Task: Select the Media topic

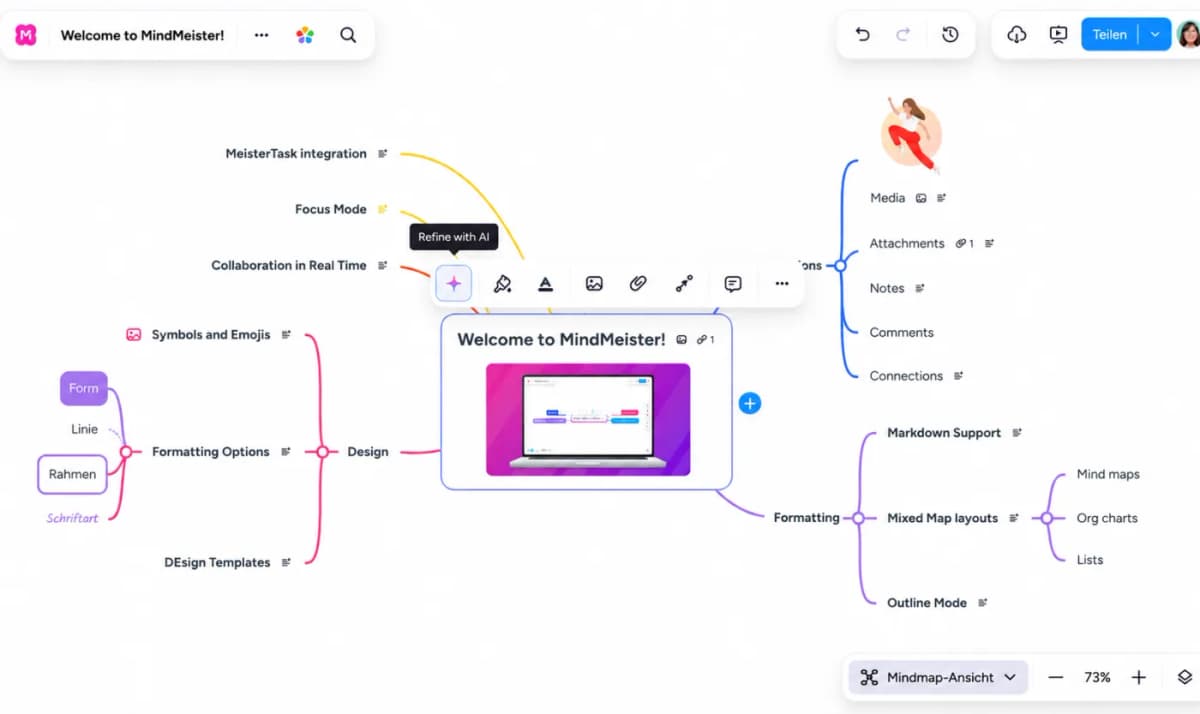Action: pos(887,198)
